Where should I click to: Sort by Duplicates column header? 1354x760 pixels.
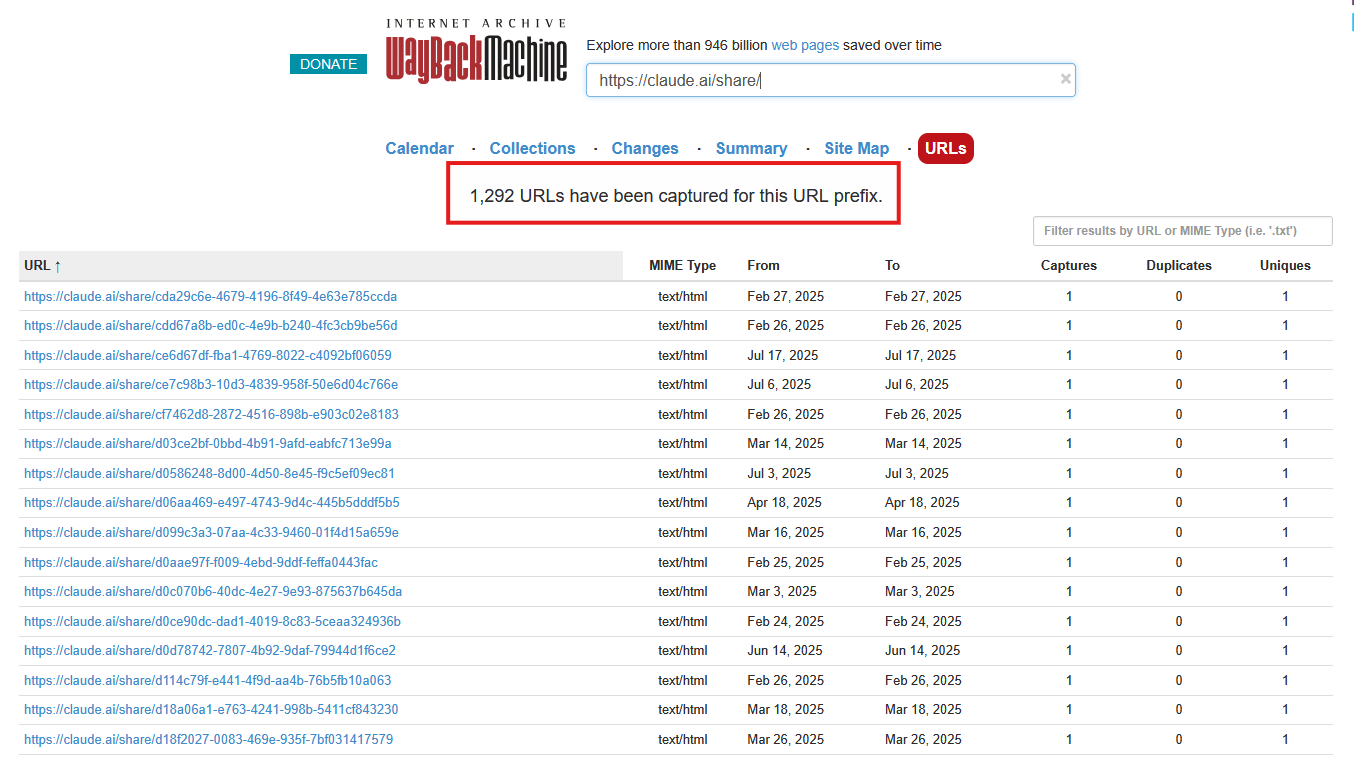pyautogui.click(x=1179, y=266)
